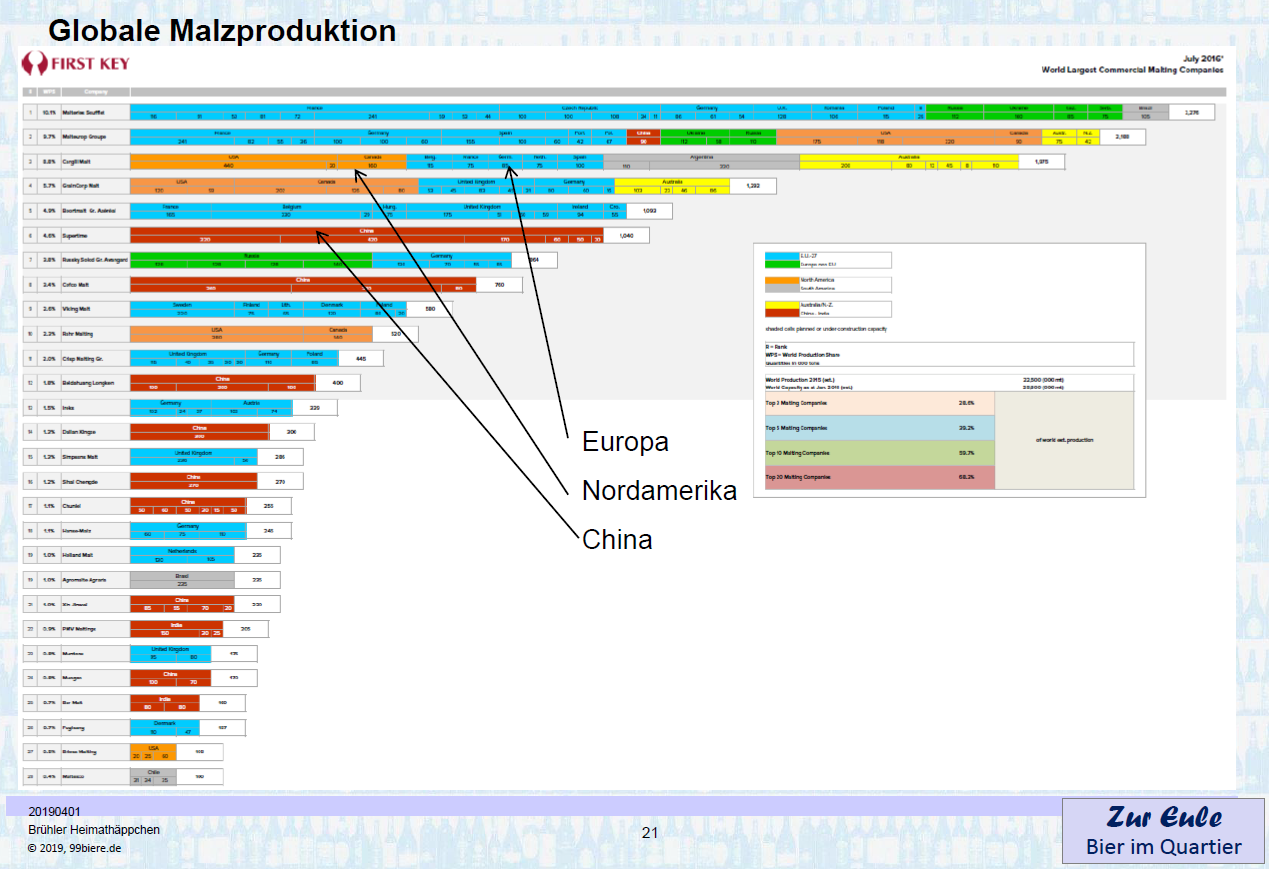The image size is (1269, 869).
Task: Click the "Russky Solod Gr. Avangard" company name
Action: pyautogui.click(x=93, y=260)
